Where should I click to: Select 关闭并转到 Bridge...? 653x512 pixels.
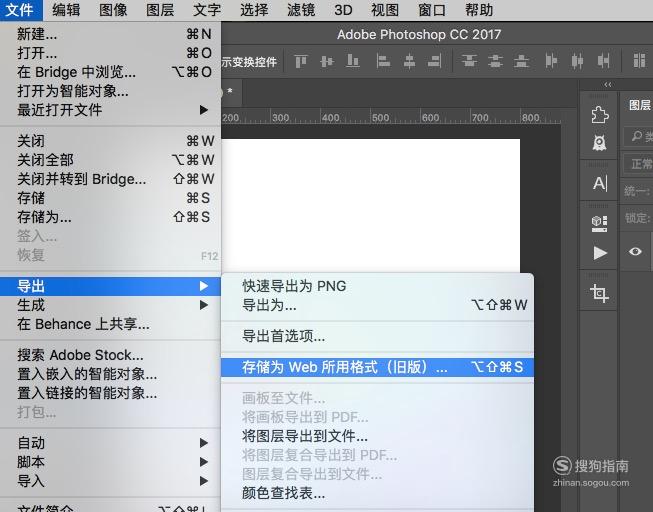(110, 179)
